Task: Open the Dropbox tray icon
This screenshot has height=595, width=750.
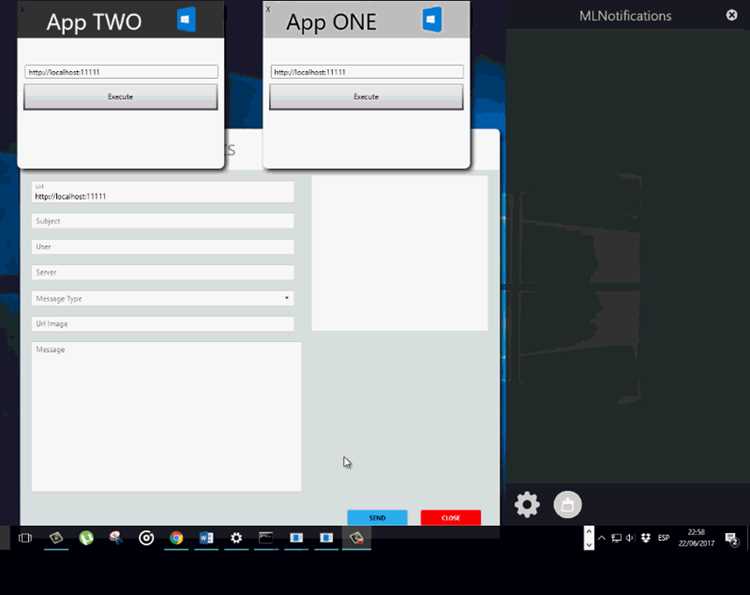Action: [x=646, y=539]
